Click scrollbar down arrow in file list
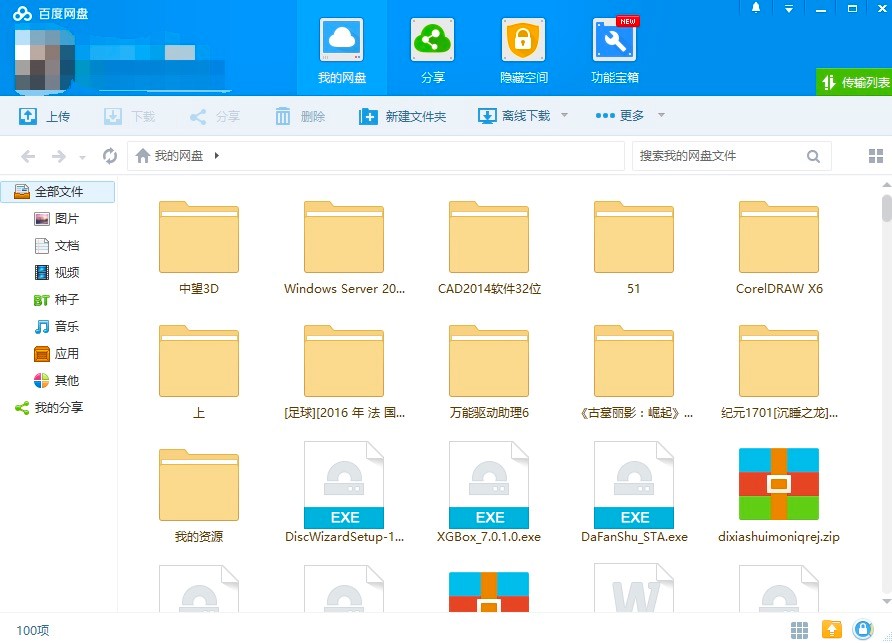Image resolution: width=892 pixels, height=643 pixels. pyautogui.click(x=886, y=601)
